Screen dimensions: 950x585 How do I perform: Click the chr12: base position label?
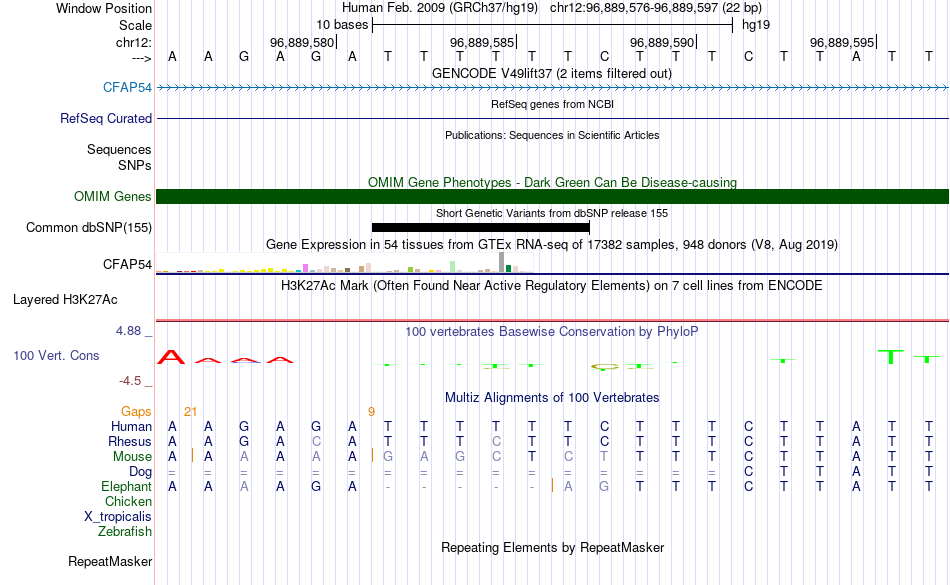[x=133, y=42]
